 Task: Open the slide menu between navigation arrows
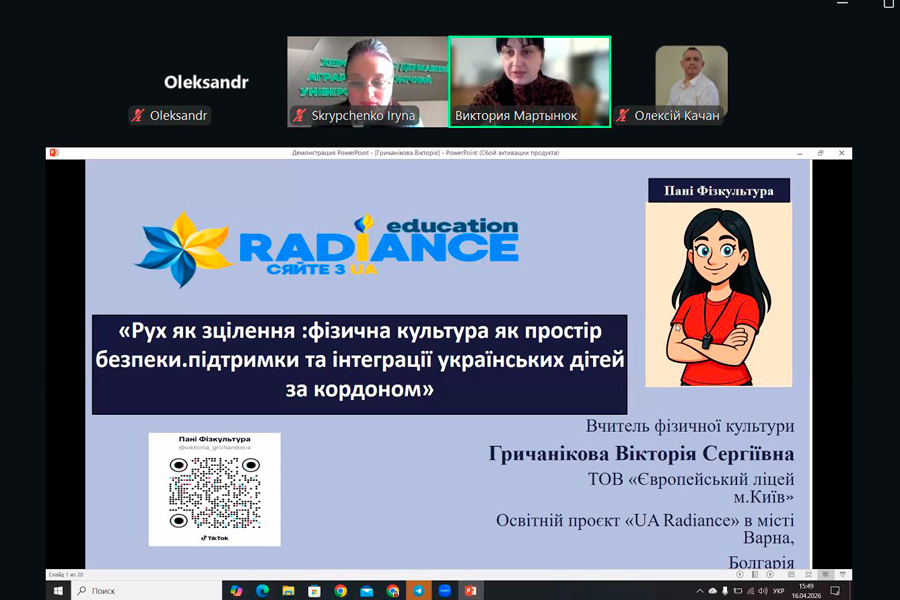point(755,574)
